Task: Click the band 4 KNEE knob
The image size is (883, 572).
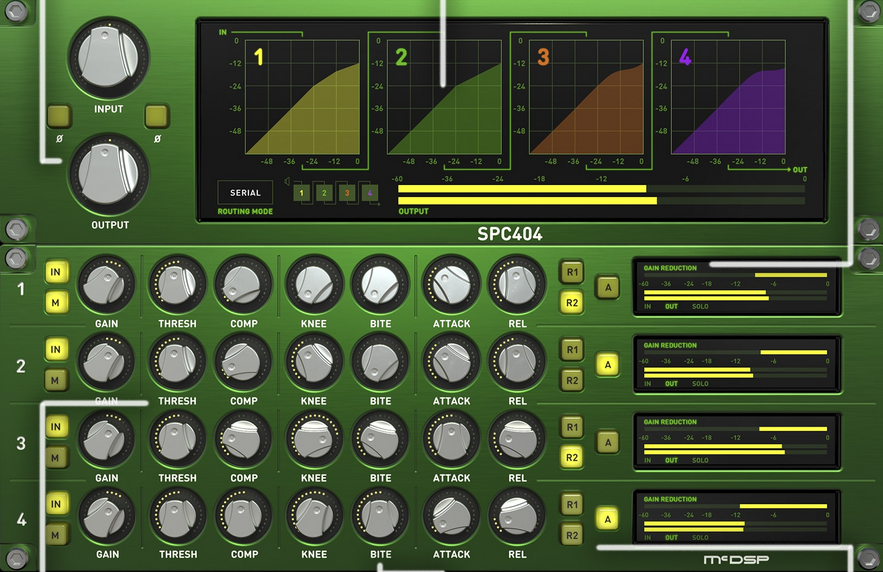Action: point(314,516)
